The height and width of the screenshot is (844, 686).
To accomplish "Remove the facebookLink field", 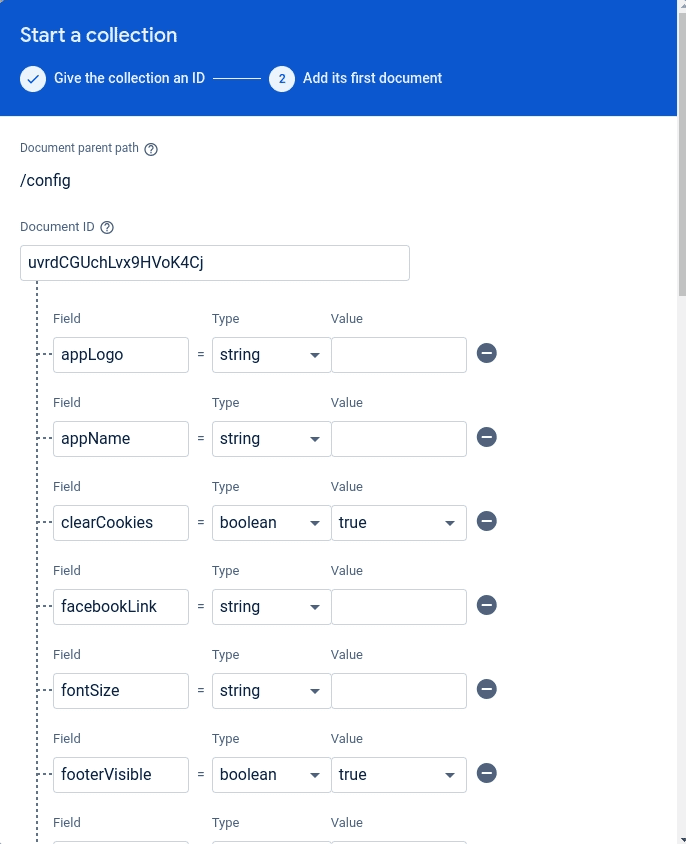I will tap(487, 606).
